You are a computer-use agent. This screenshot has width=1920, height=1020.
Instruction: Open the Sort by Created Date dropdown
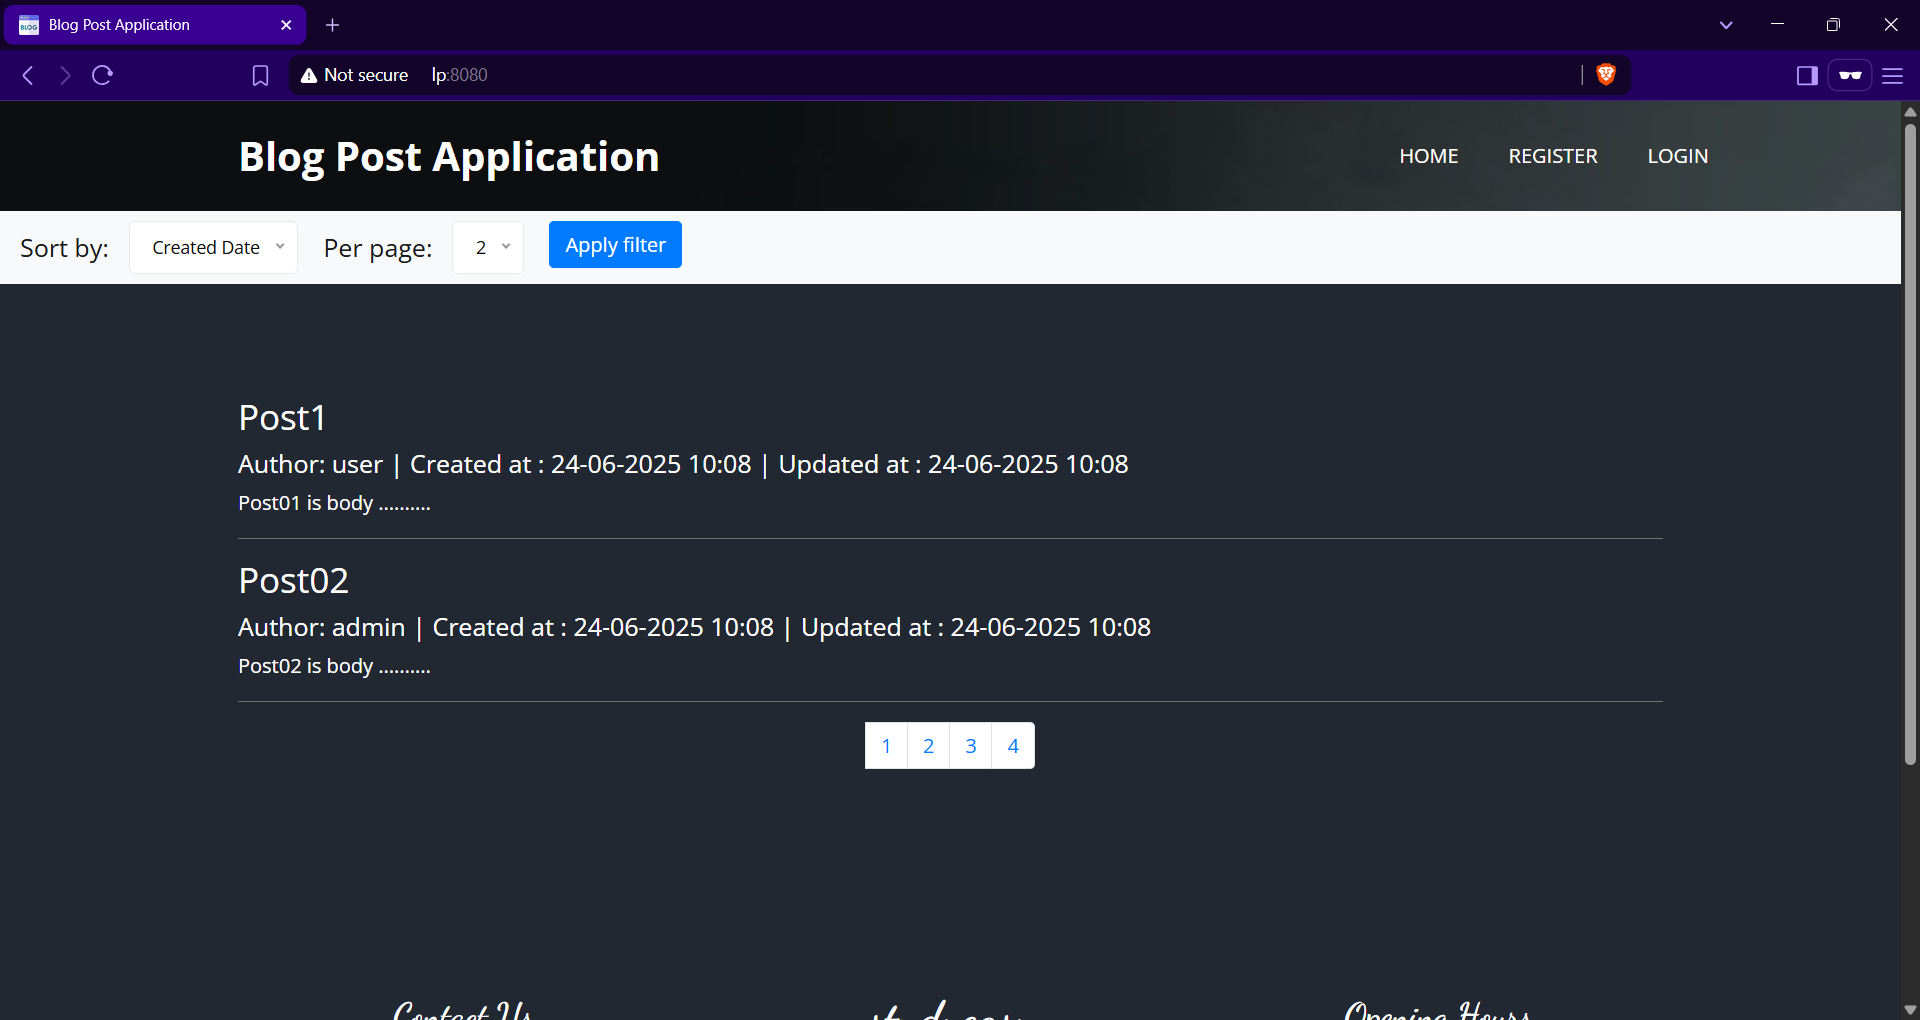pos(213,247)
